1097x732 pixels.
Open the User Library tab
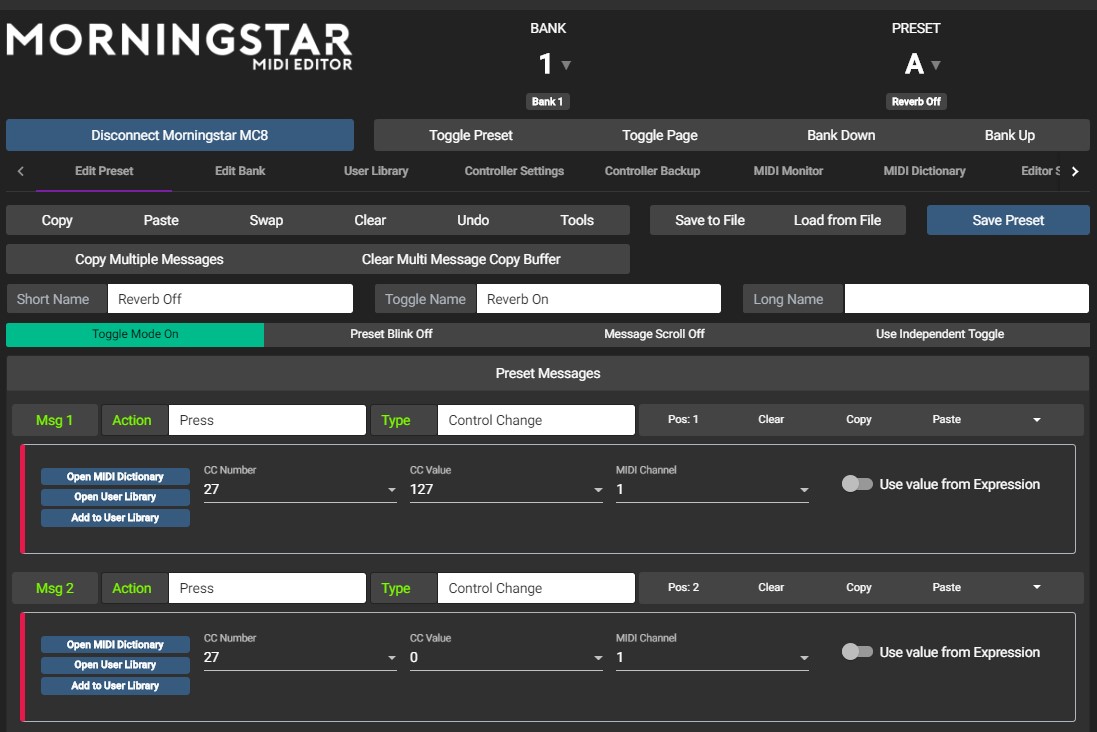[376, 171]
